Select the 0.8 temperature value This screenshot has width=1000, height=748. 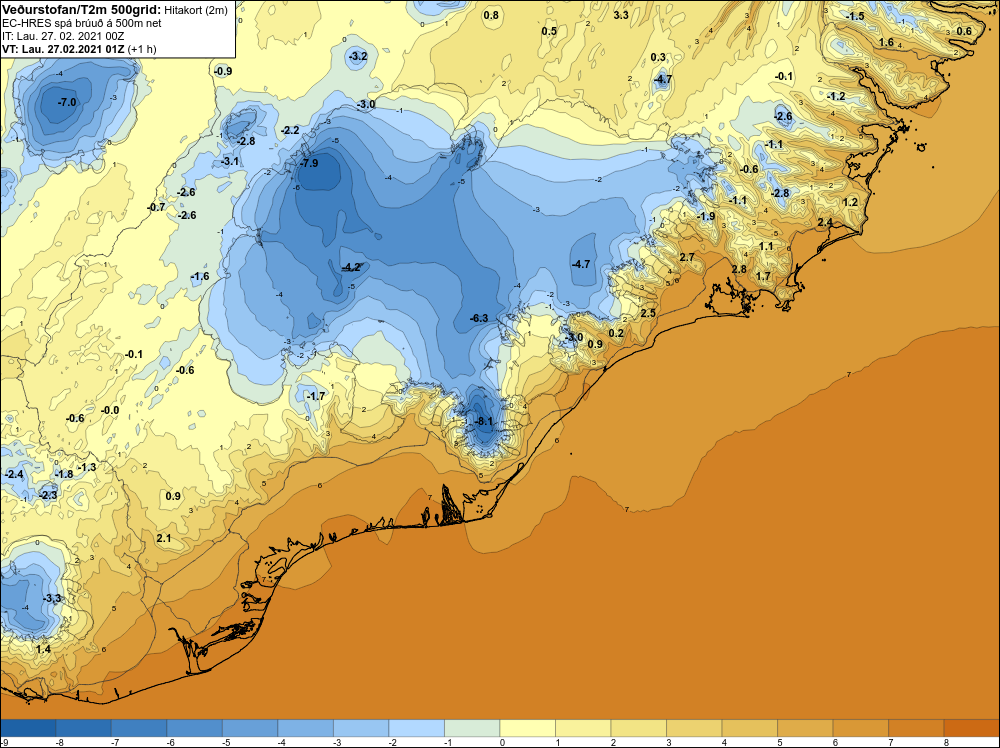click(491, 15)
